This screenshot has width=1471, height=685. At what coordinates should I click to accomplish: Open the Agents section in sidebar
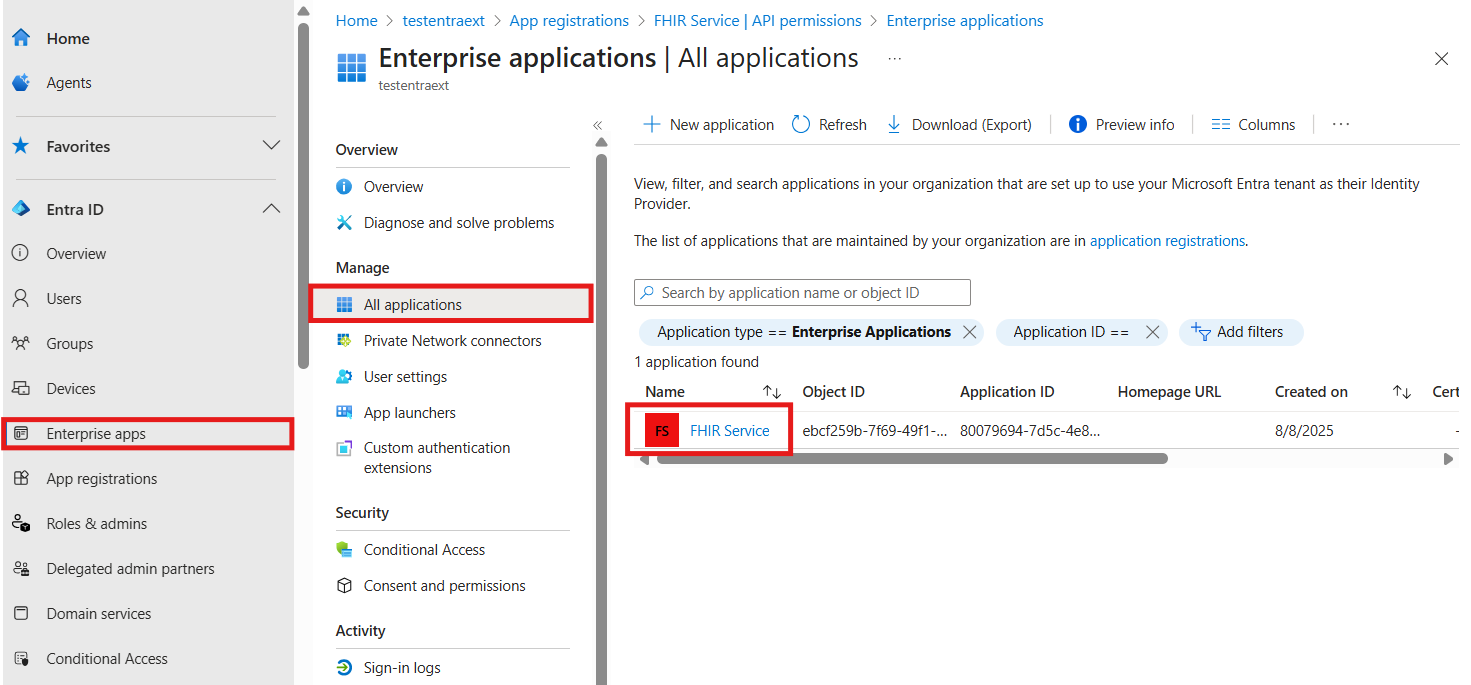pos(67,82)
